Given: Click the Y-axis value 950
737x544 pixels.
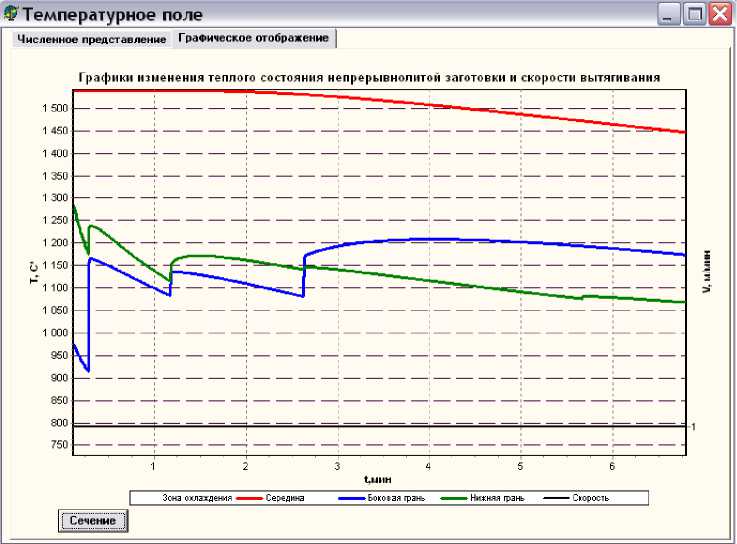Looking at the screenshot, I should (x=59, y=355).
